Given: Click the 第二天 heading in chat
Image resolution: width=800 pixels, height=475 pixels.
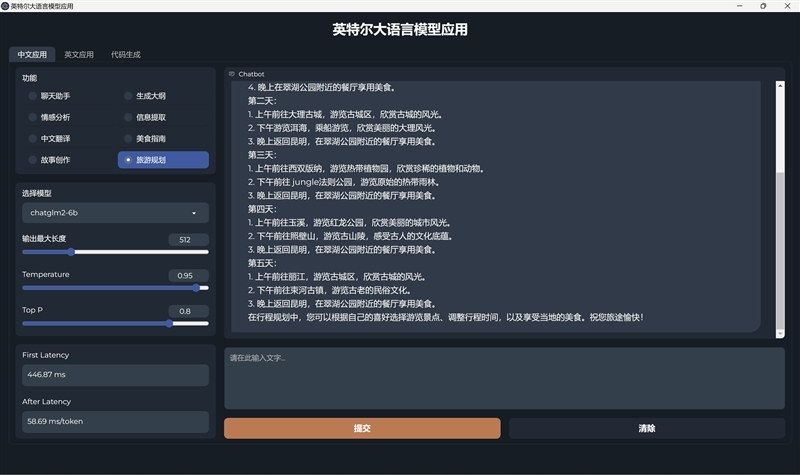Looking at the screenshot, I should (262, 101).
